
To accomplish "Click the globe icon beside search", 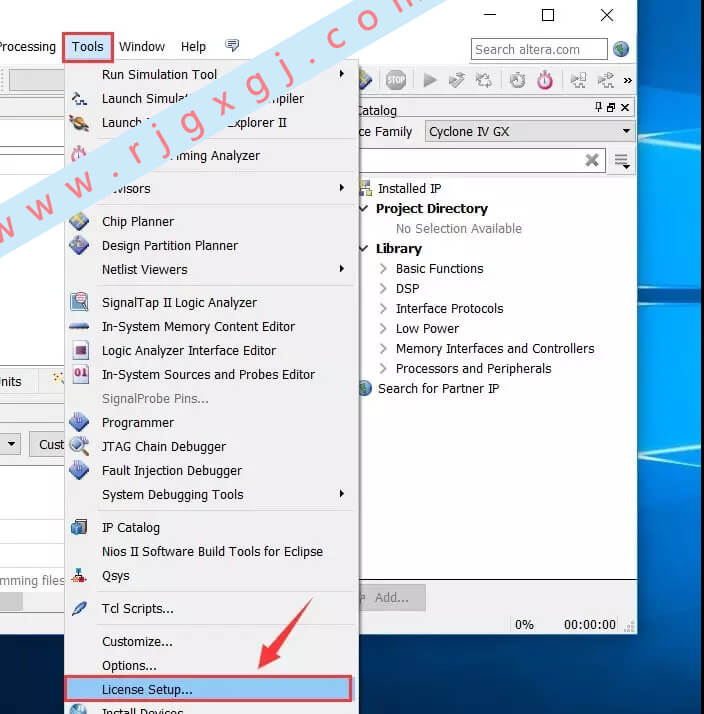I will point(621,49).
